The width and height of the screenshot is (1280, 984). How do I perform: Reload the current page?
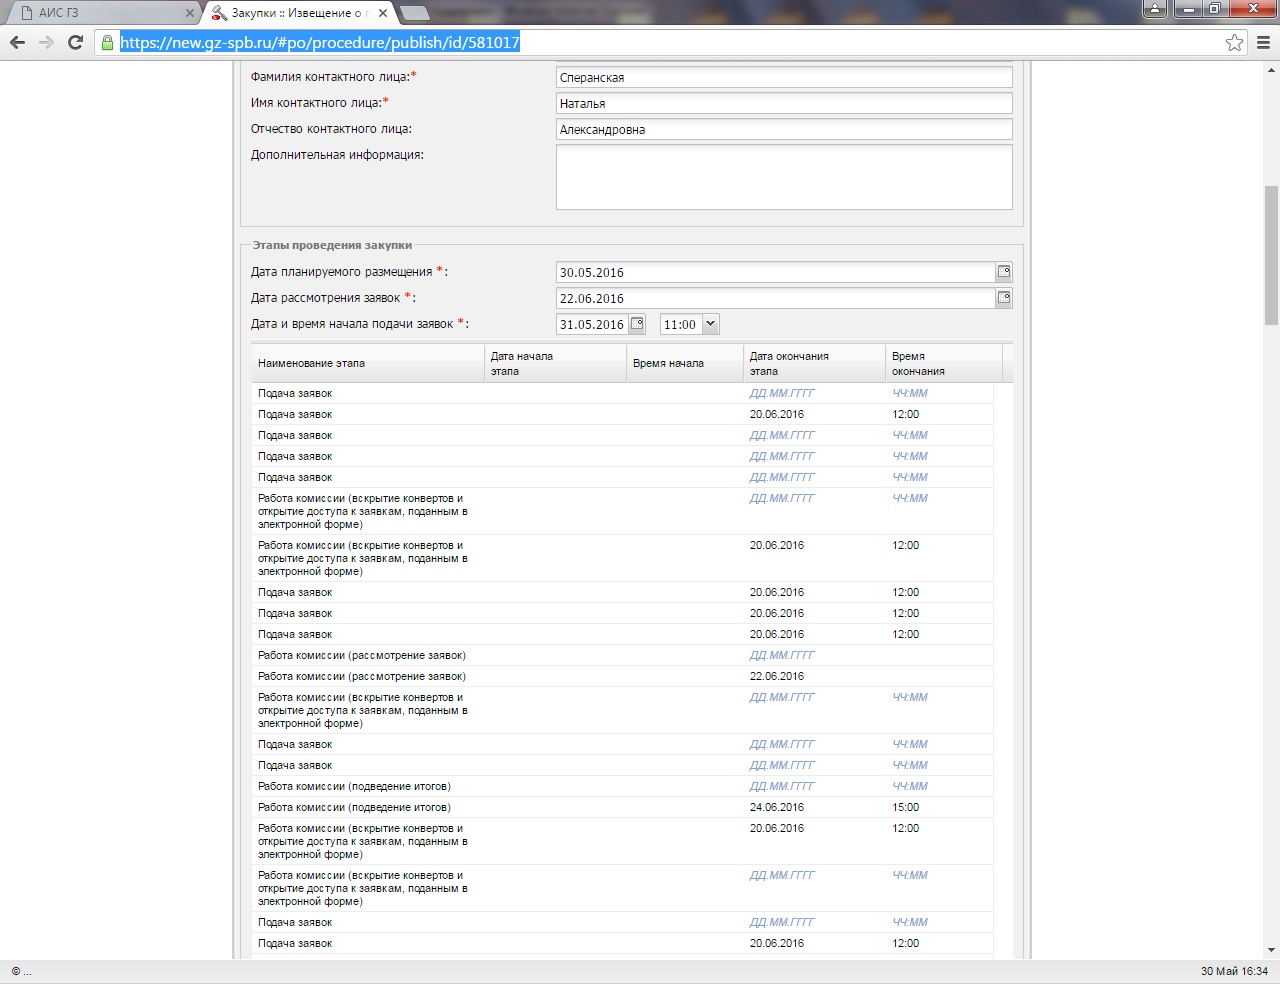[x=75, y=42]
